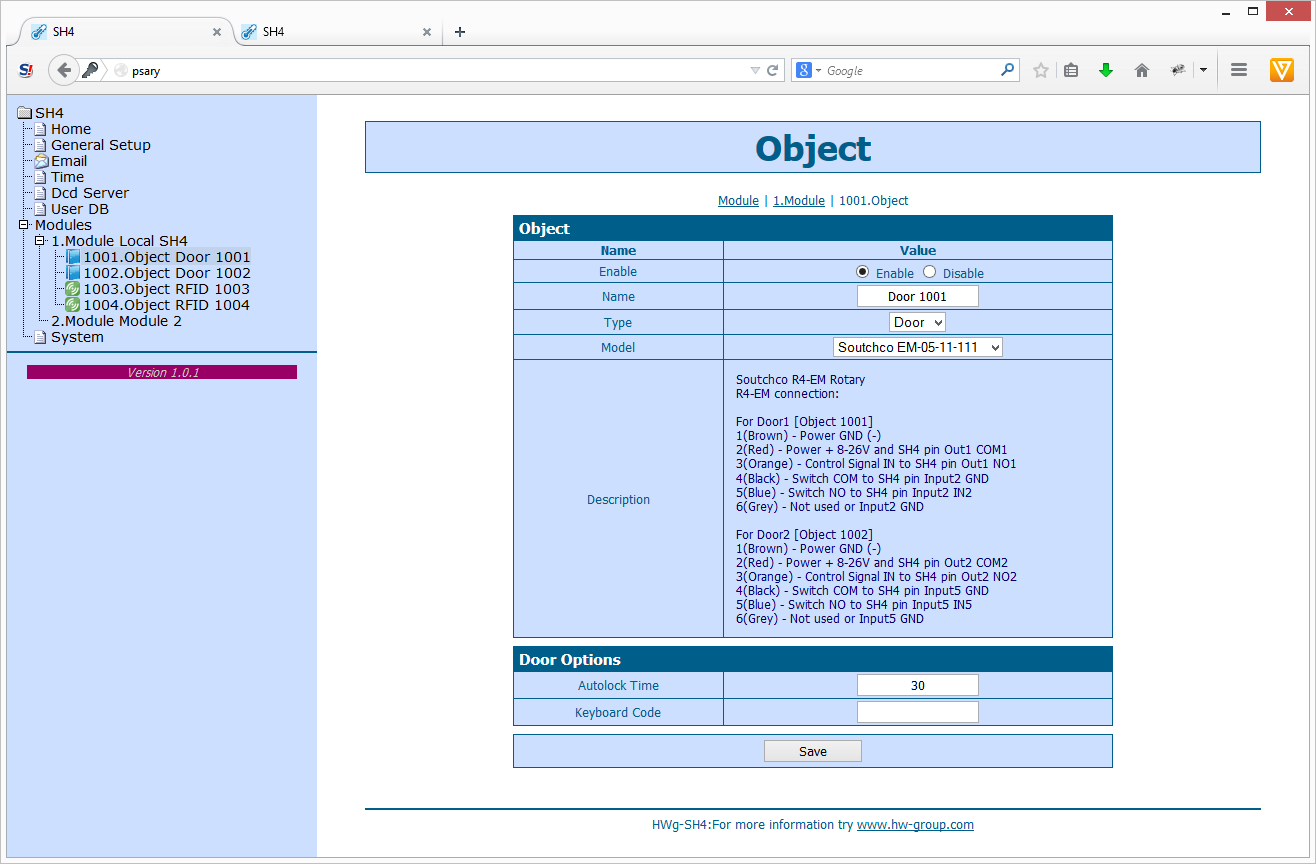Image resolution: width=1316 pixels, height=864 pixels.
Task: Click the Keyboard Code field
Action: 917,712
